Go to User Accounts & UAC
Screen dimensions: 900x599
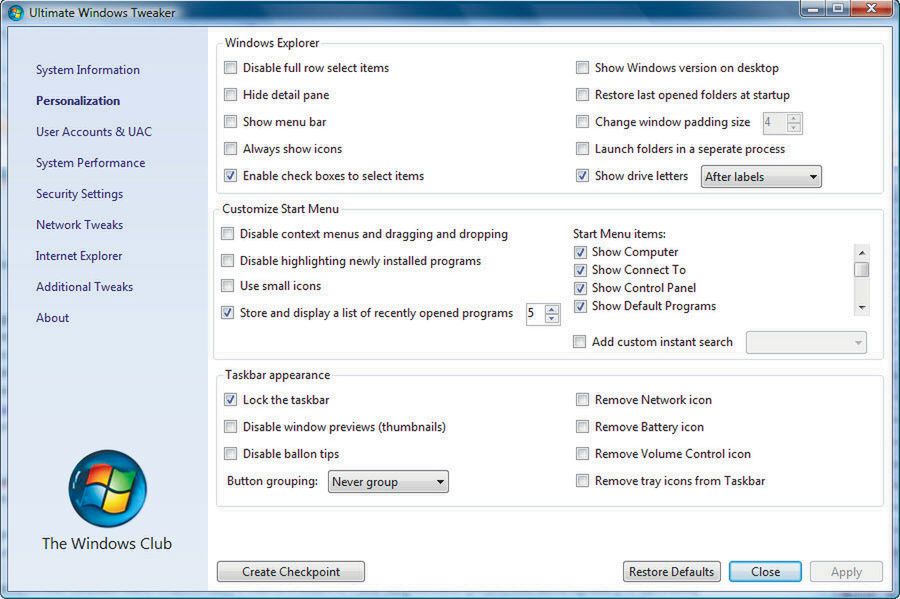94,132
